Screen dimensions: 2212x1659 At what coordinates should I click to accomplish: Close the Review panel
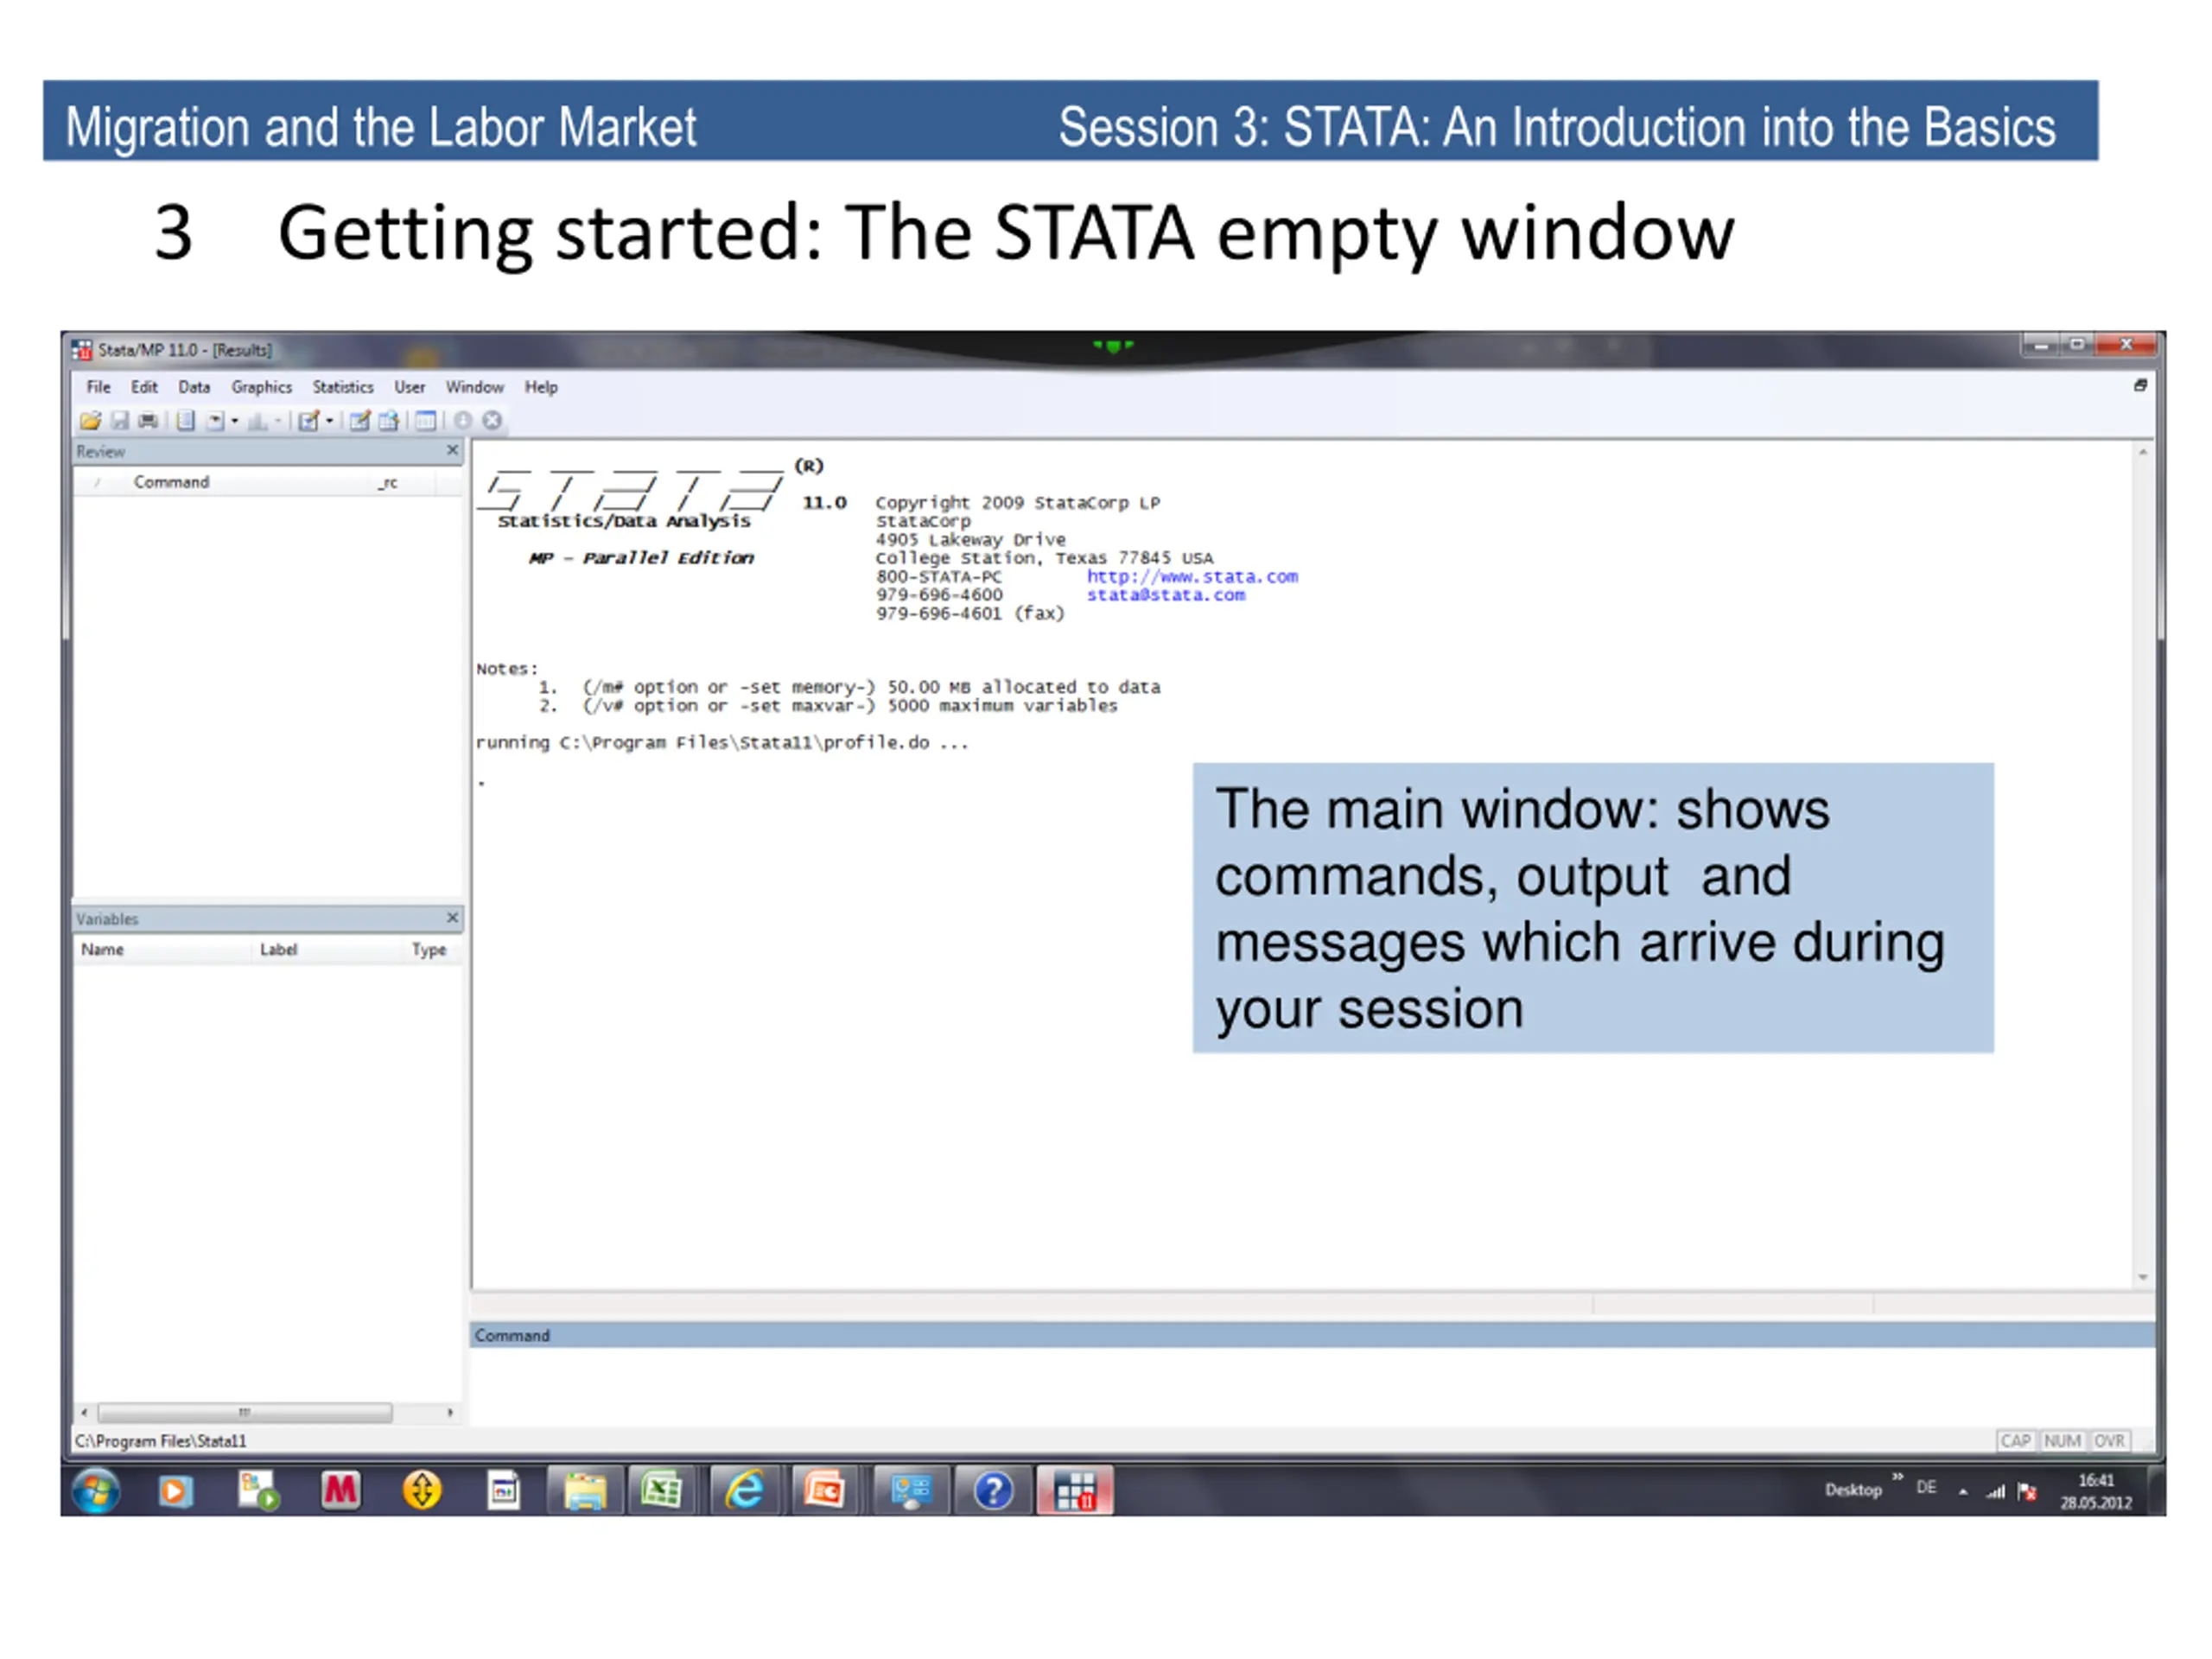tap(452, 451)
